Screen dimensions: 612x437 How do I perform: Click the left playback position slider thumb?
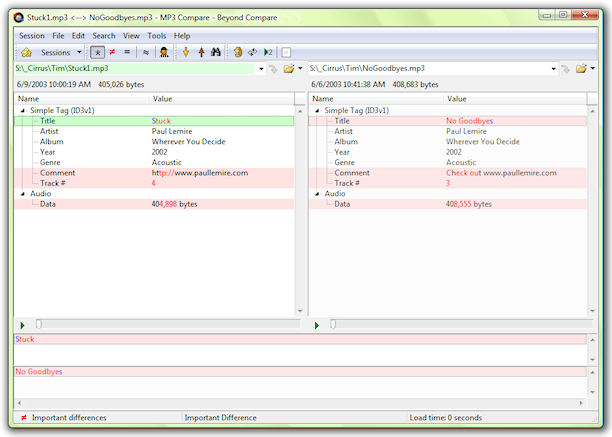point(39,324)
